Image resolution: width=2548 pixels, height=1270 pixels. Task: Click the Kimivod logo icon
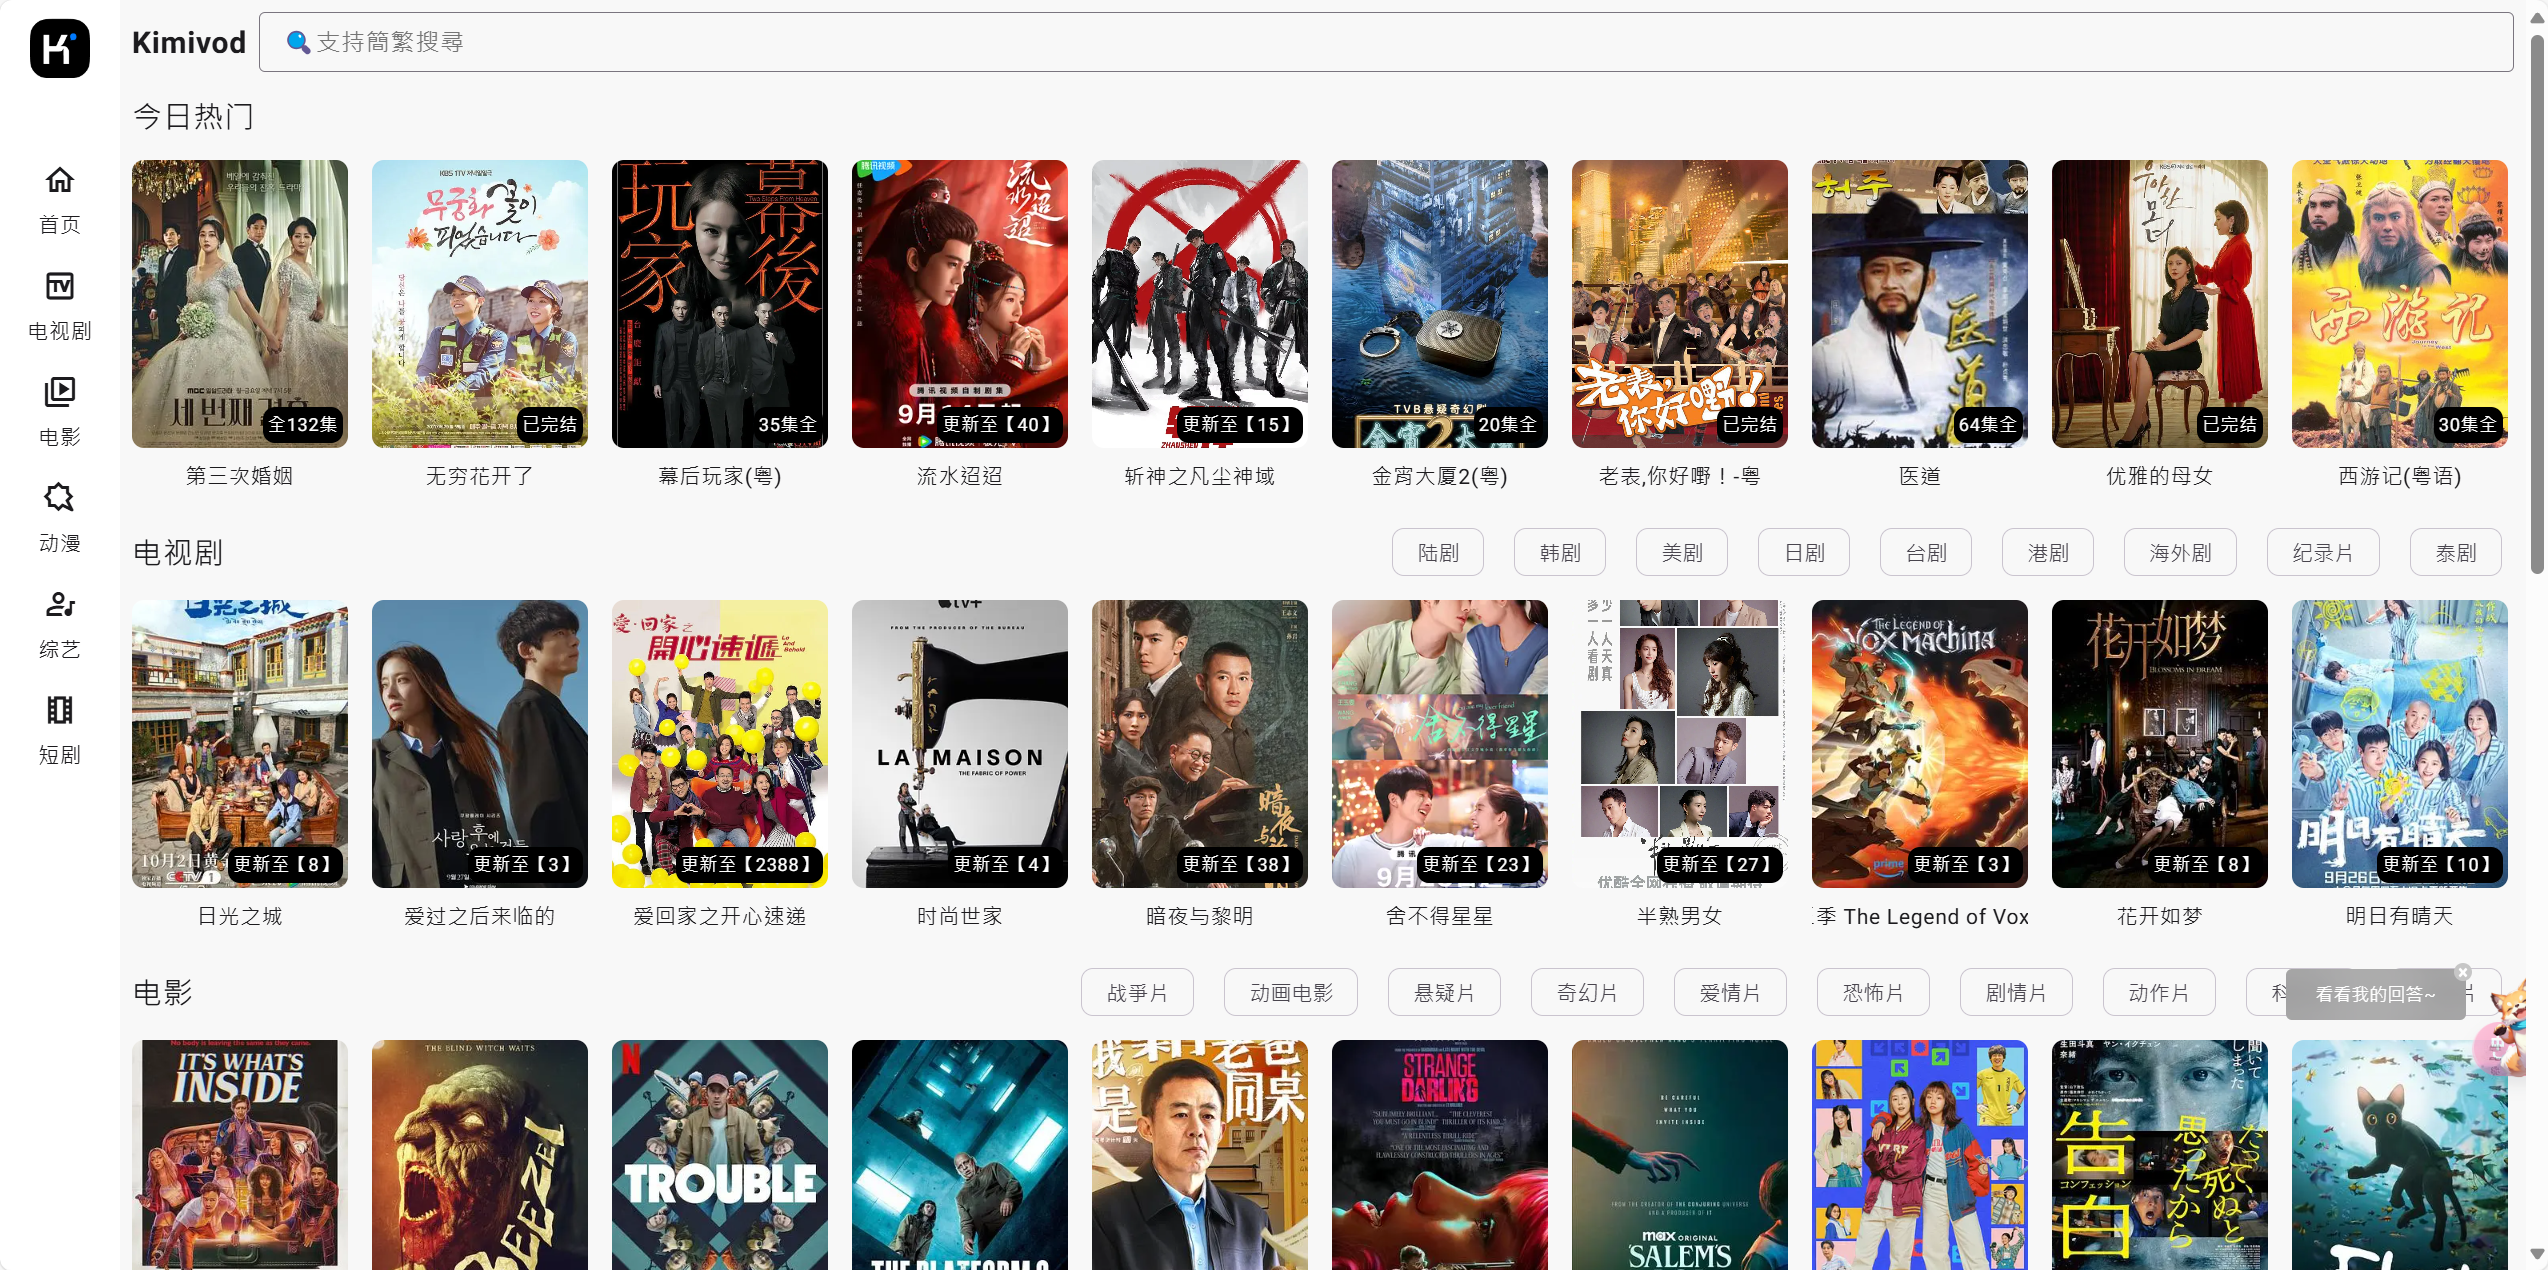click(x=60, y=48)
